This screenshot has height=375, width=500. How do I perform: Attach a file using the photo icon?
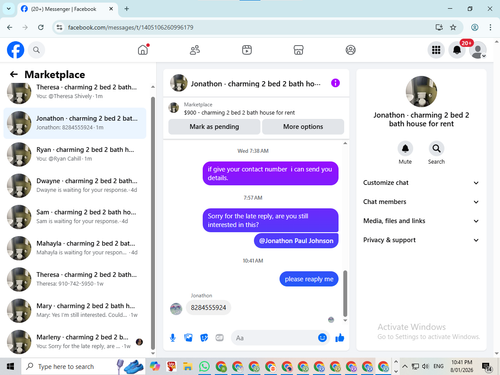(x=188, y=338)
